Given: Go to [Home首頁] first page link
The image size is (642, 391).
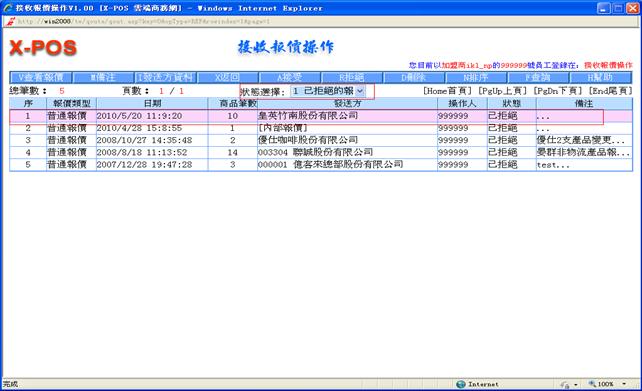Looking at the screenshot, I should [447, 91].
